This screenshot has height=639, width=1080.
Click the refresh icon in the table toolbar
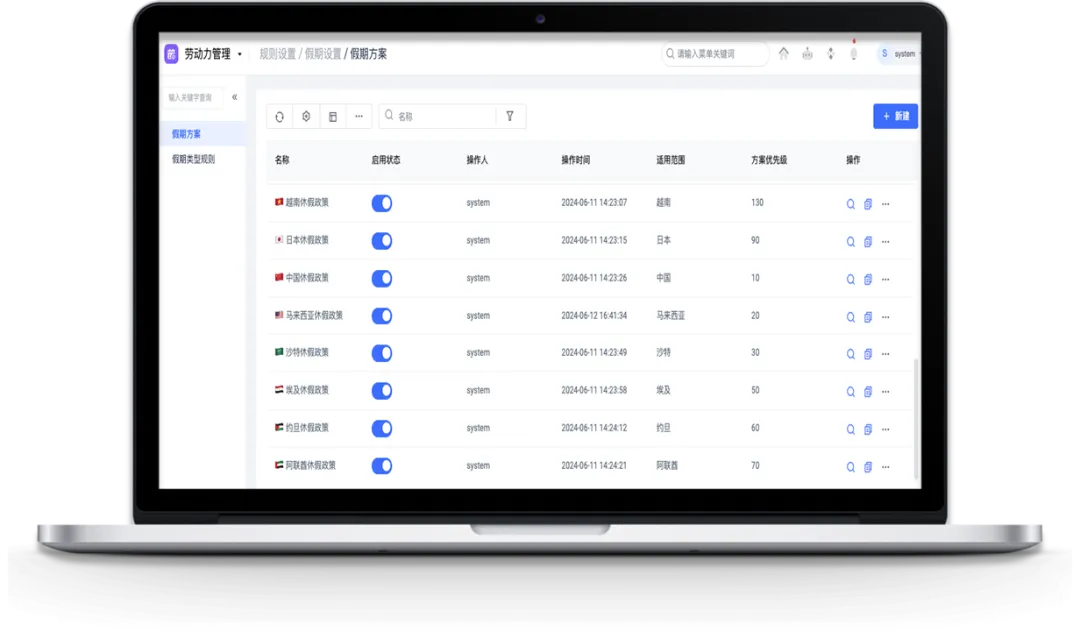pos(279,117)
